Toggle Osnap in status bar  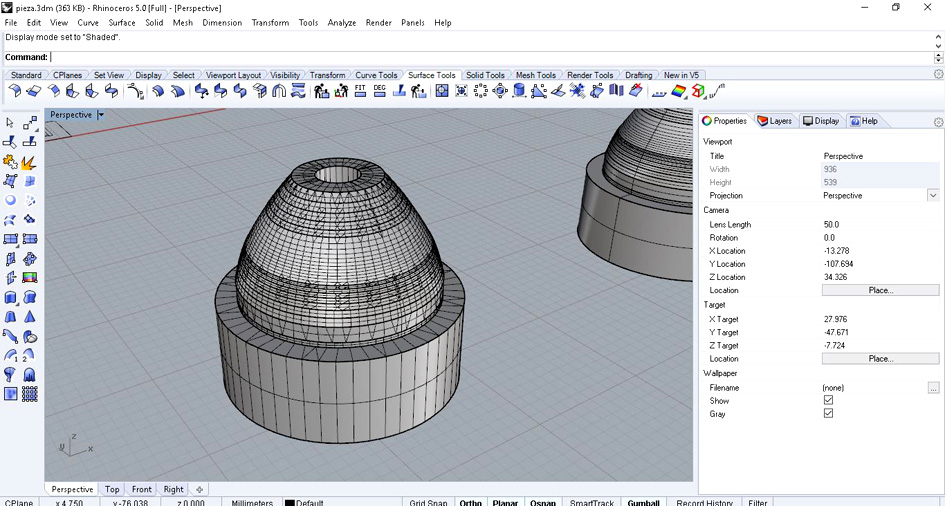click(x=543, y=502)
